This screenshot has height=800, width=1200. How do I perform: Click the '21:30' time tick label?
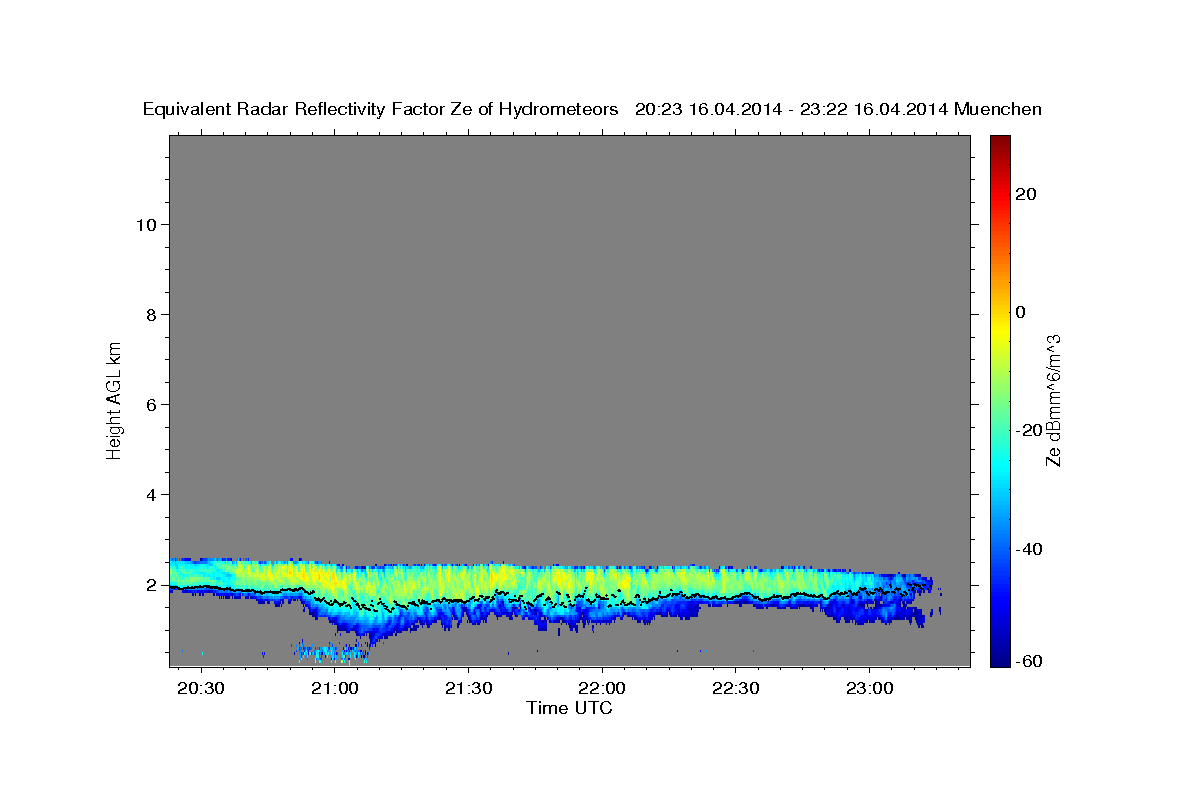[469, 689]
